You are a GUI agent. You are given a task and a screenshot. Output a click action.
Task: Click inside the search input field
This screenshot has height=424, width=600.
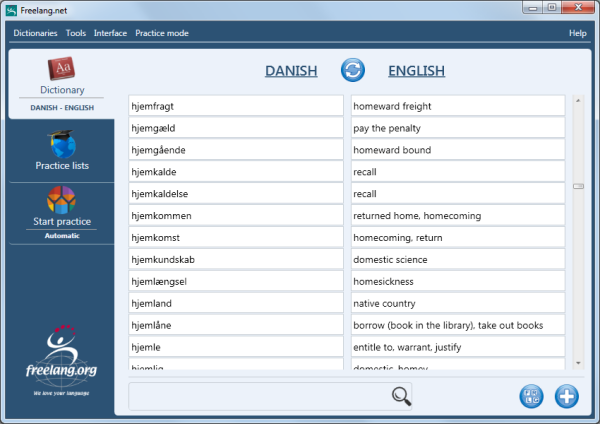pos(258,396)
